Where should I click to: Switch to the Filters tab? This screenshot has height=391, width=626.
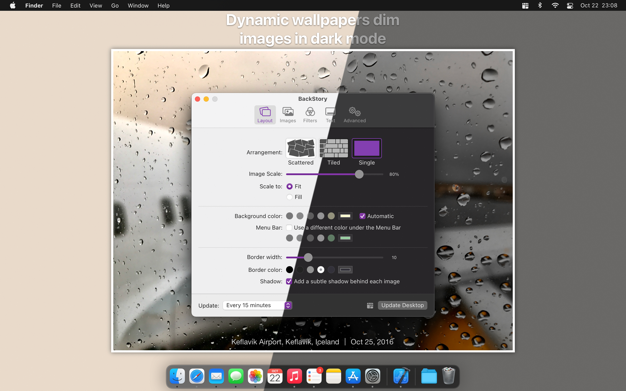tap(310, 115)
